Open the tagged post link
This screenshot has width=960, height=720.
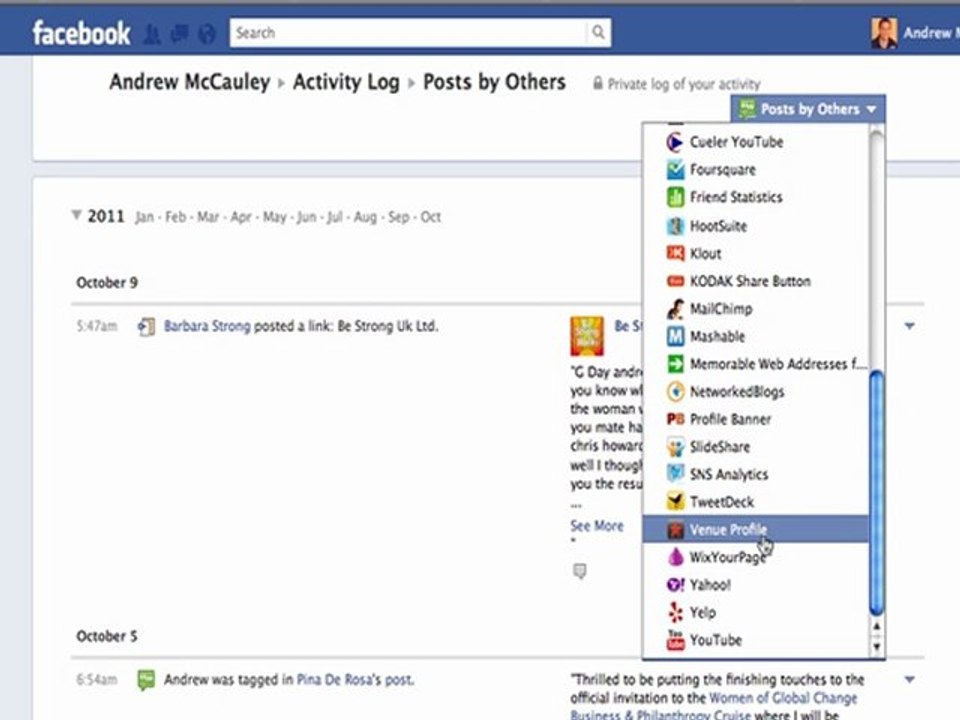click(399, 680)
